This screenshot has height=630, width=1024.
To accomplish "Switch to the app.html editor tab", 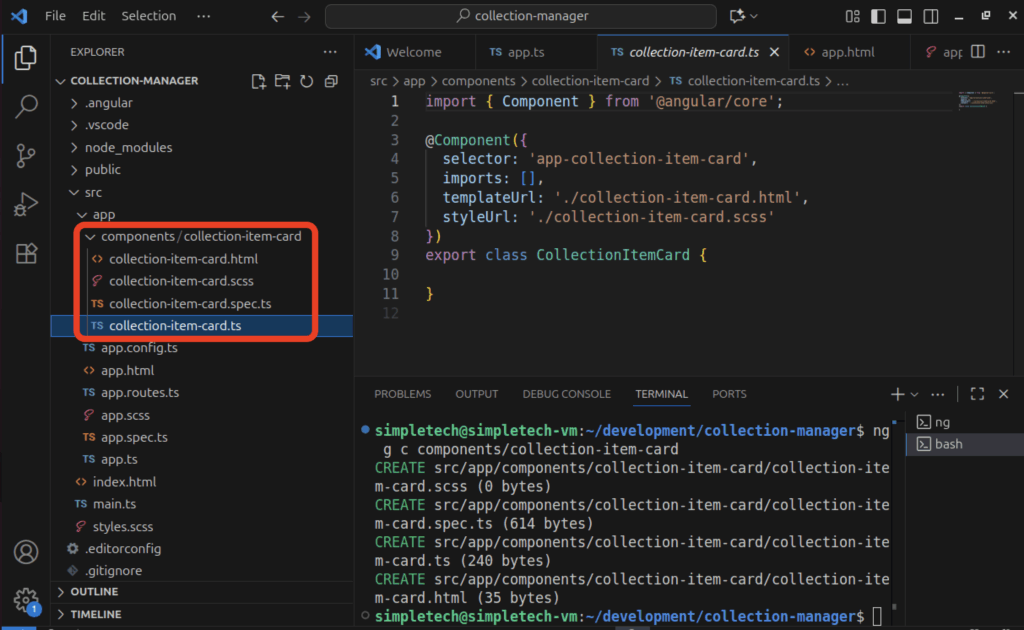I will pos(838,52).
